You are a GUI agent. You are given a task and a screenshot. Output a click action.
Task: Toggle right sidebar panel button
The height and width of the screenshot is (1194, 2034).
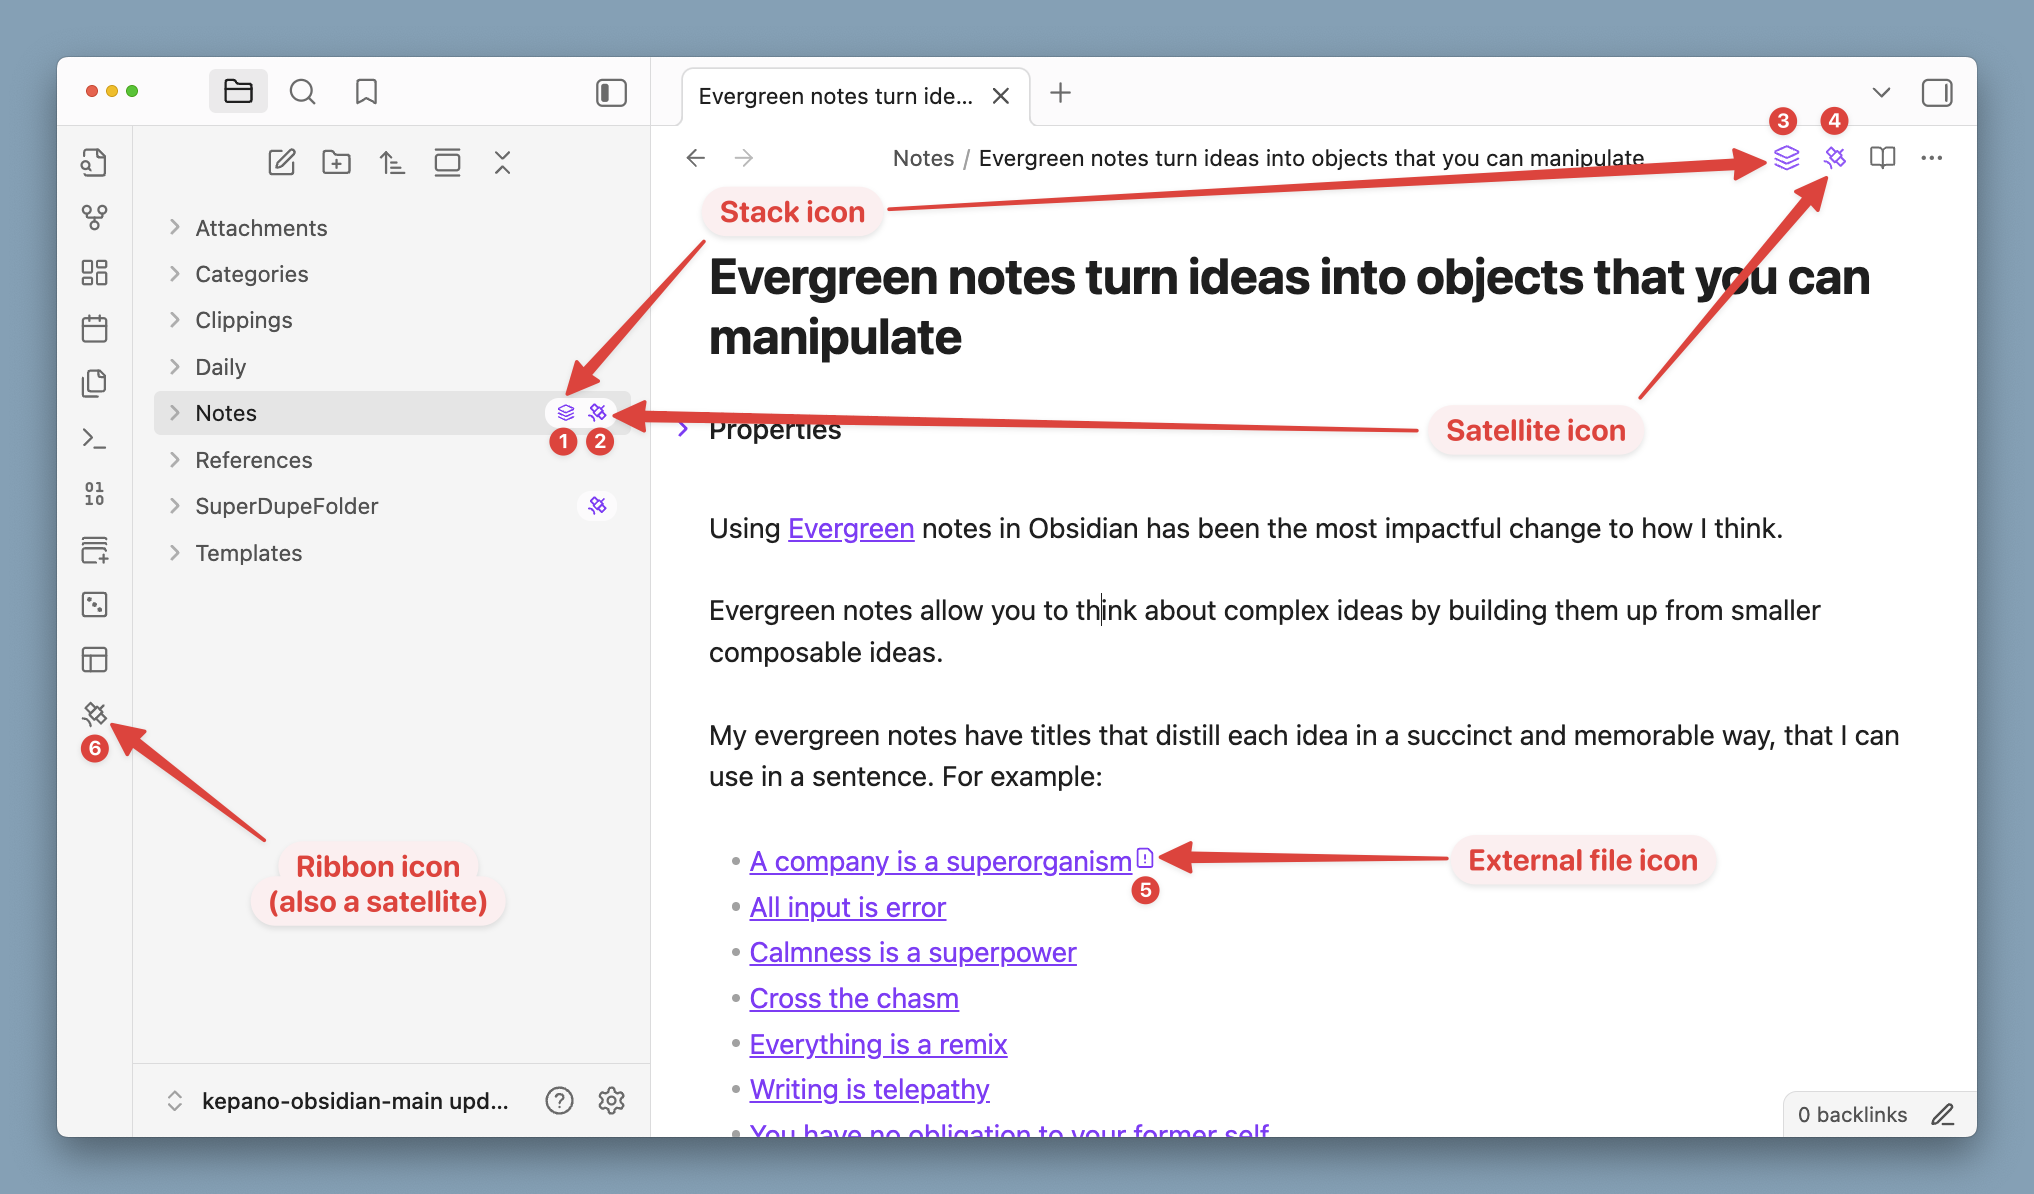(1936, 93)
